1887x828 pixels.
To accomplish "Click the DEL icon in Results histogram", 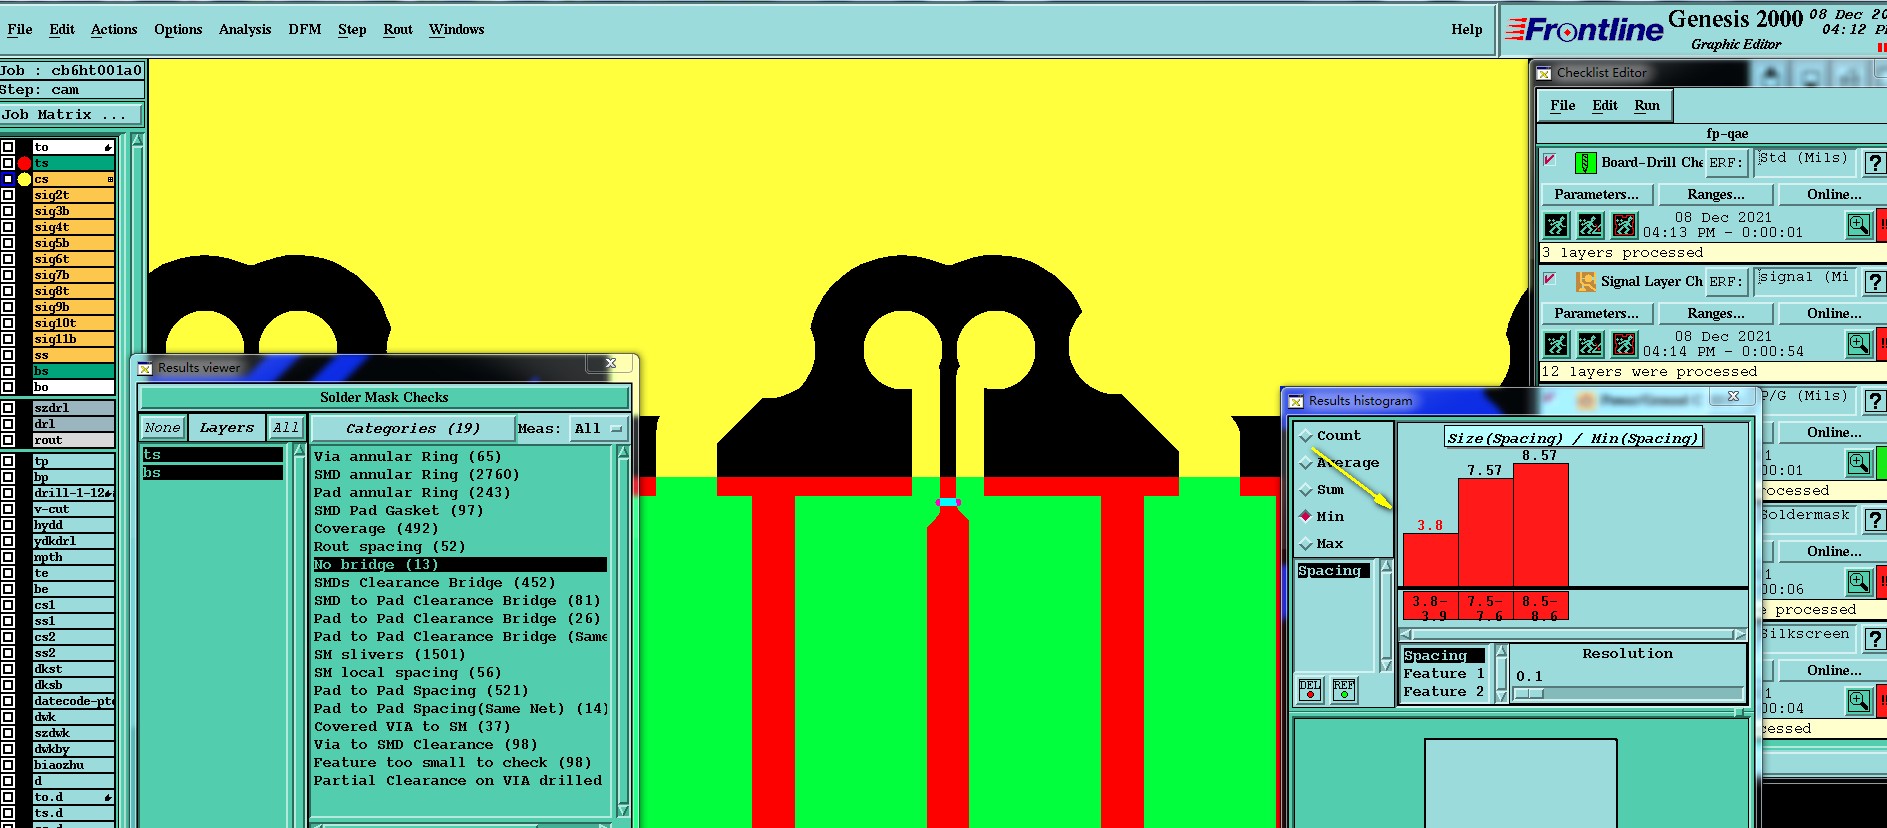I will tap(1310, 690).
